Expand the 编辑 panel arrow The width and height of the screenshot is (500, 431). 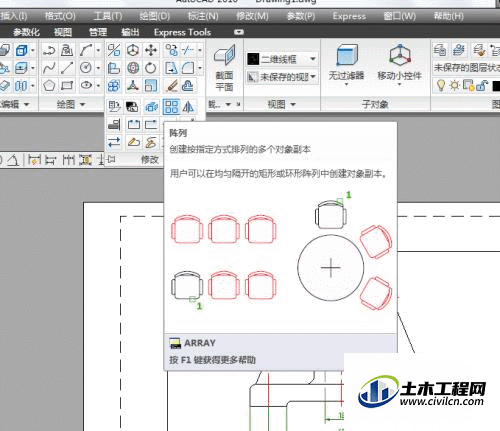(x=26, y=105)
